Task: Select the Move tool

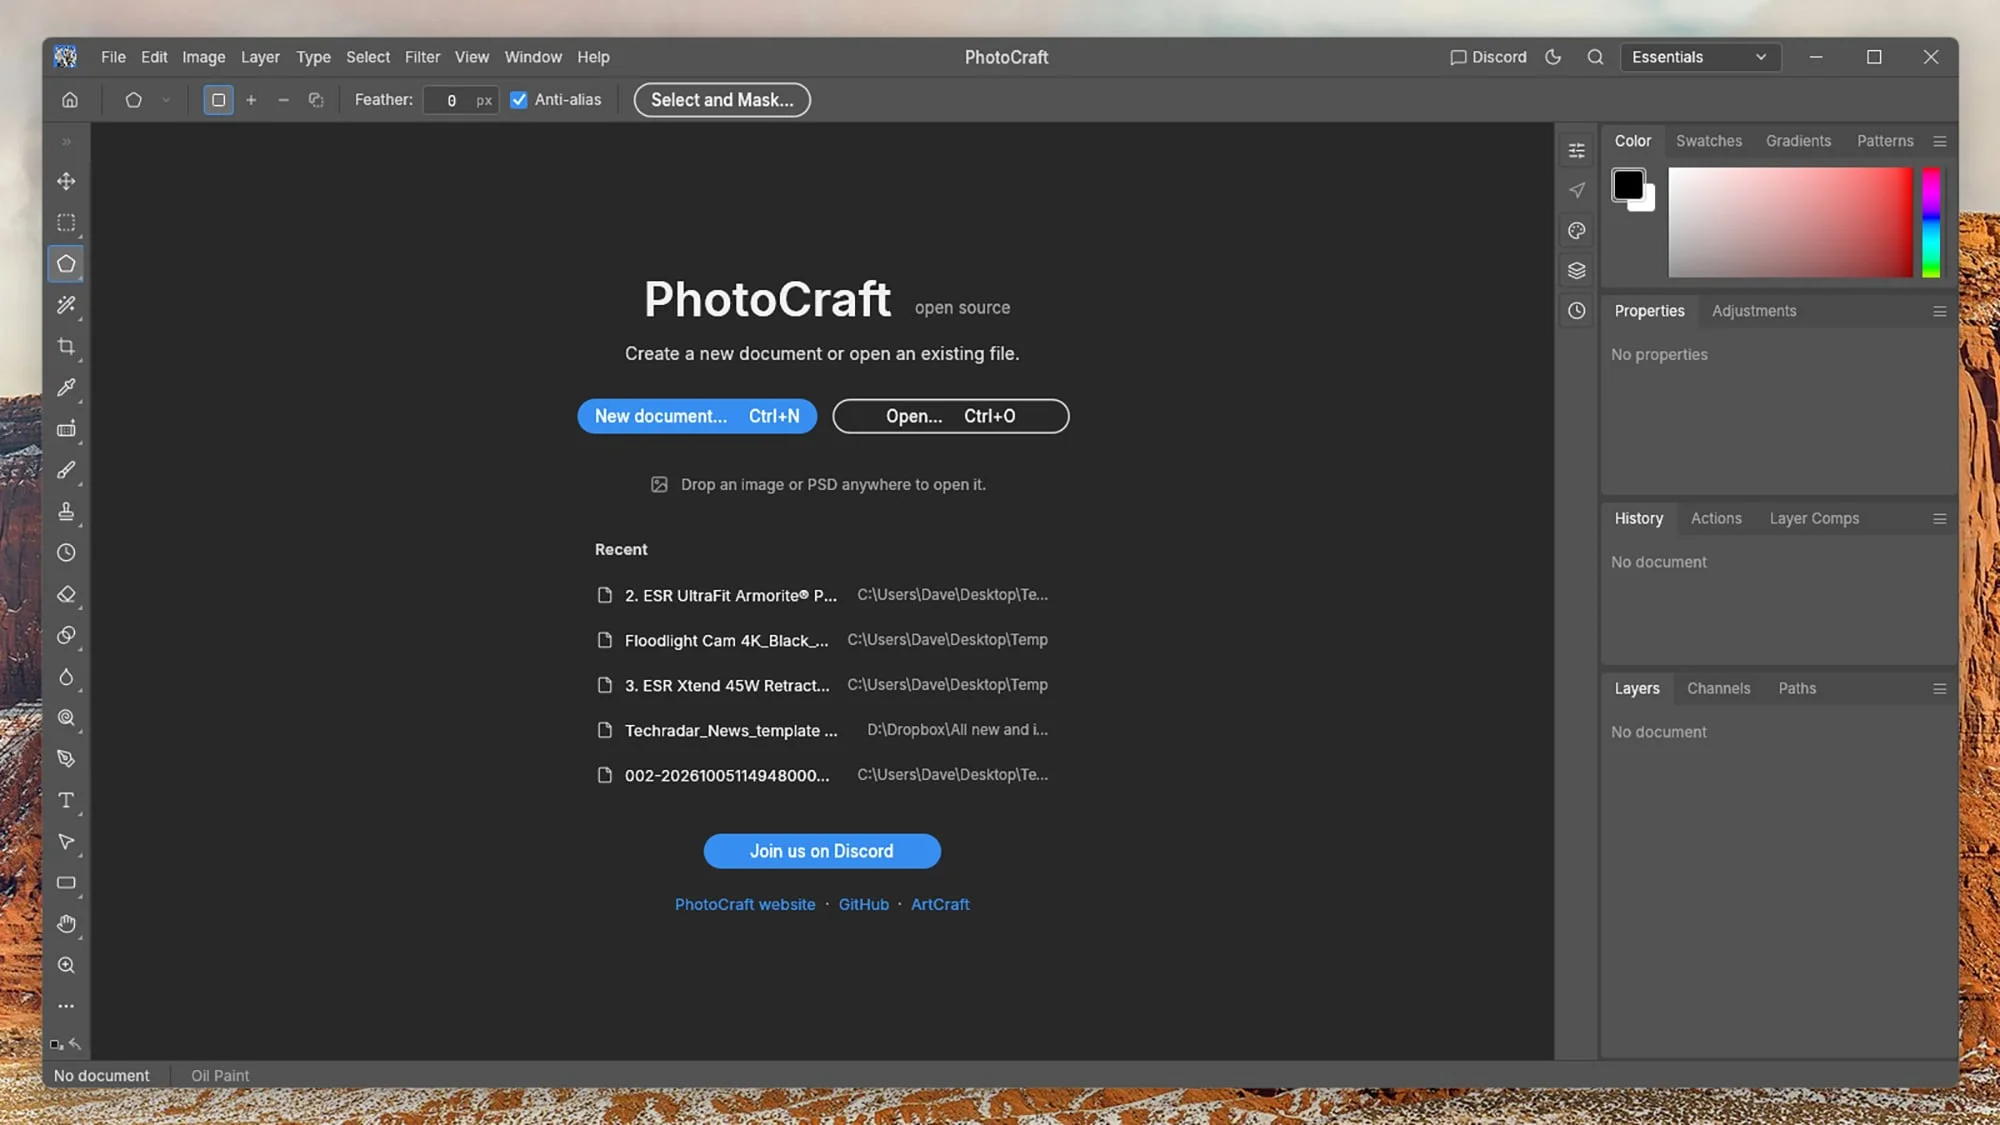Action: click(66, 181)
